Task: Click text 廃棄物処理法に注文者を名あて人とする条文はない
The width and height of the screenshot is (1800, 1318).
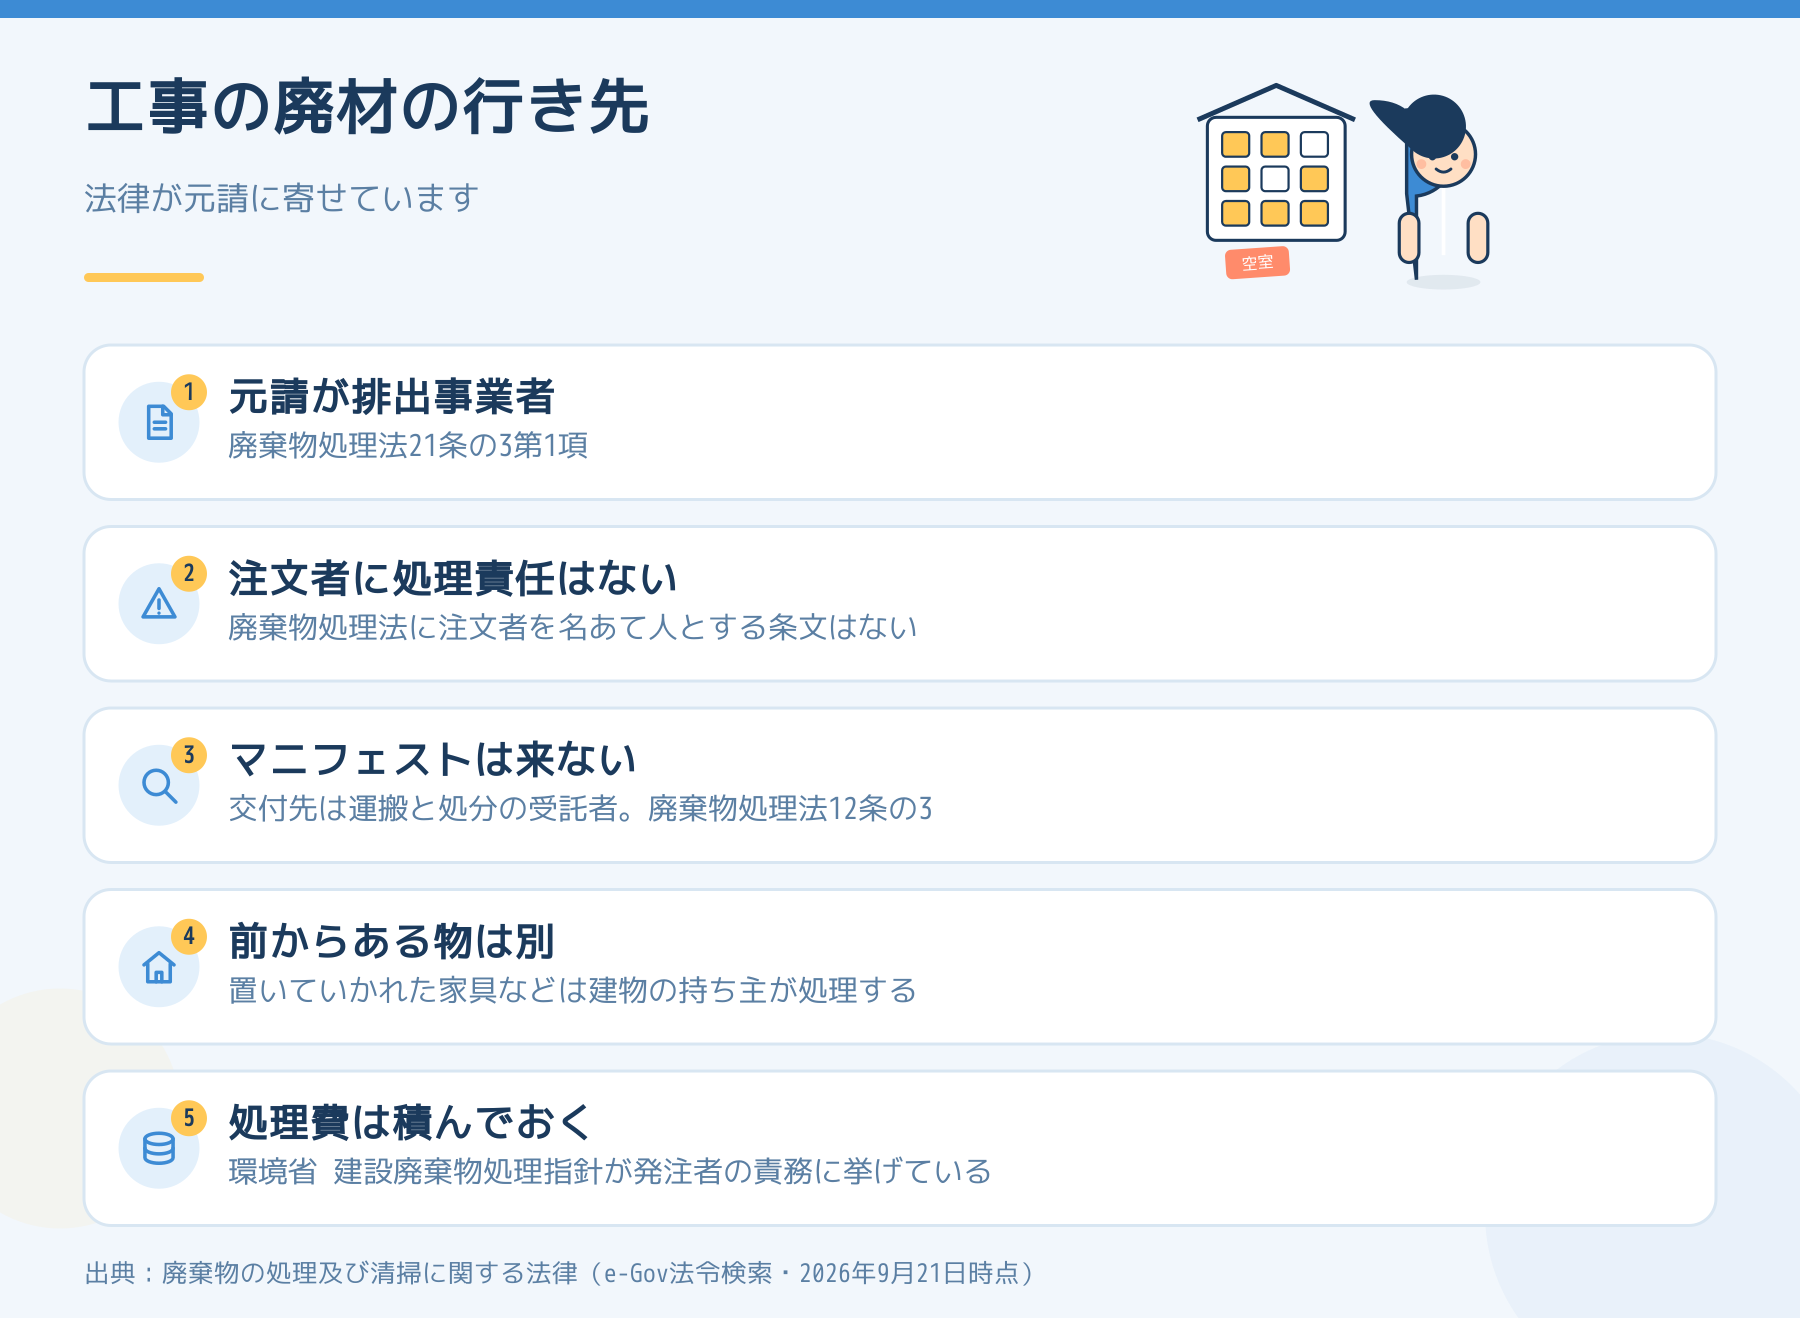Action: click(573, 627)
